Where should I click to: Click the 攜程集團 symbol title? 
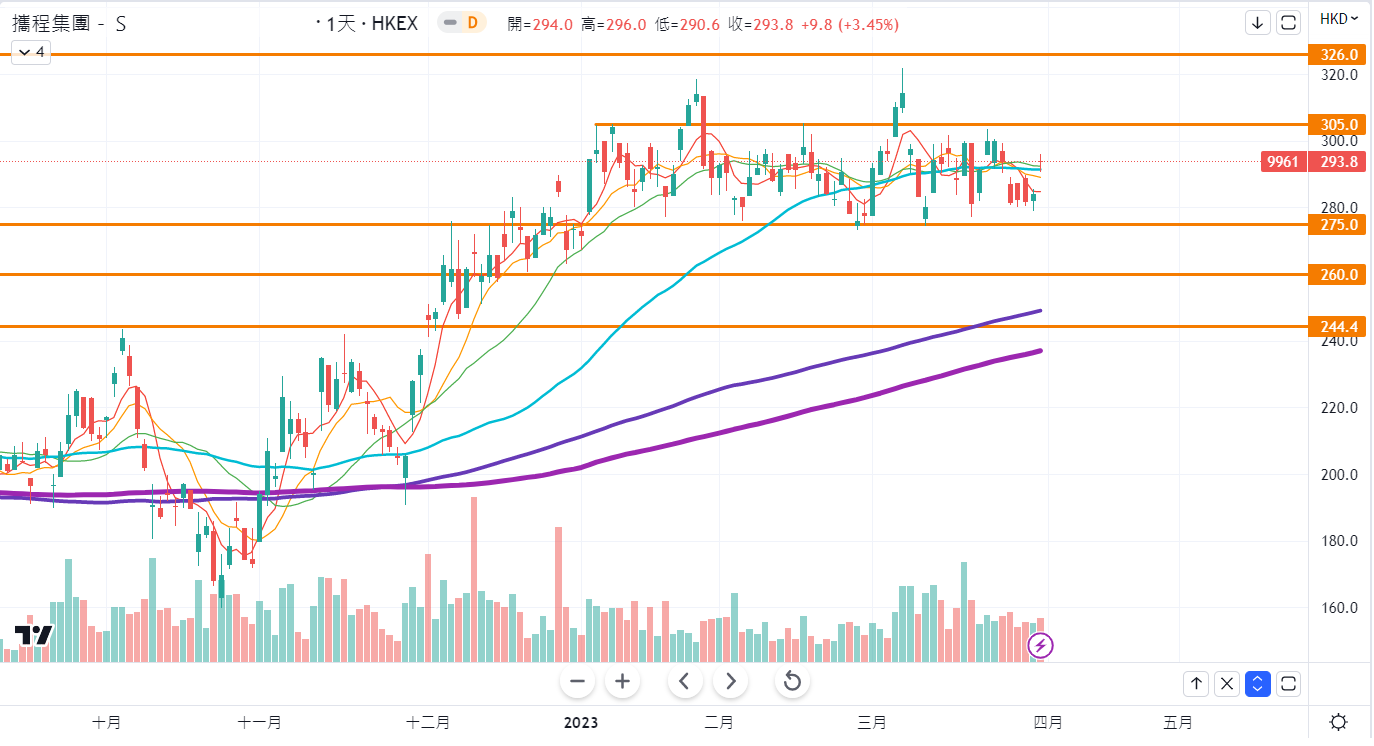[69, 23]
